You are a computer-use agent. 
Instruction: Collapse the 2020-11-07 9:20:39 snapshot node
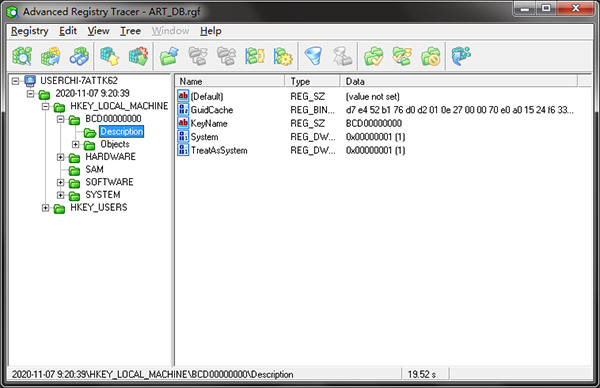click(x=30, y=94)
